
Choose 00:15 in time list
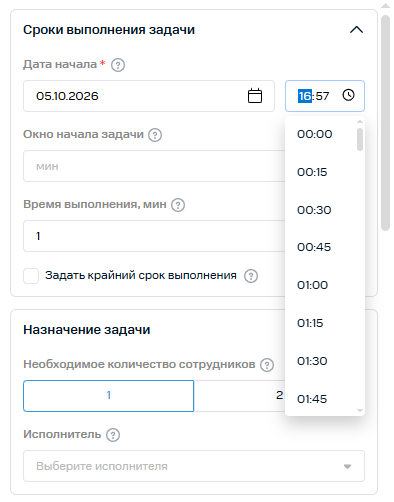tap(321, 172)
